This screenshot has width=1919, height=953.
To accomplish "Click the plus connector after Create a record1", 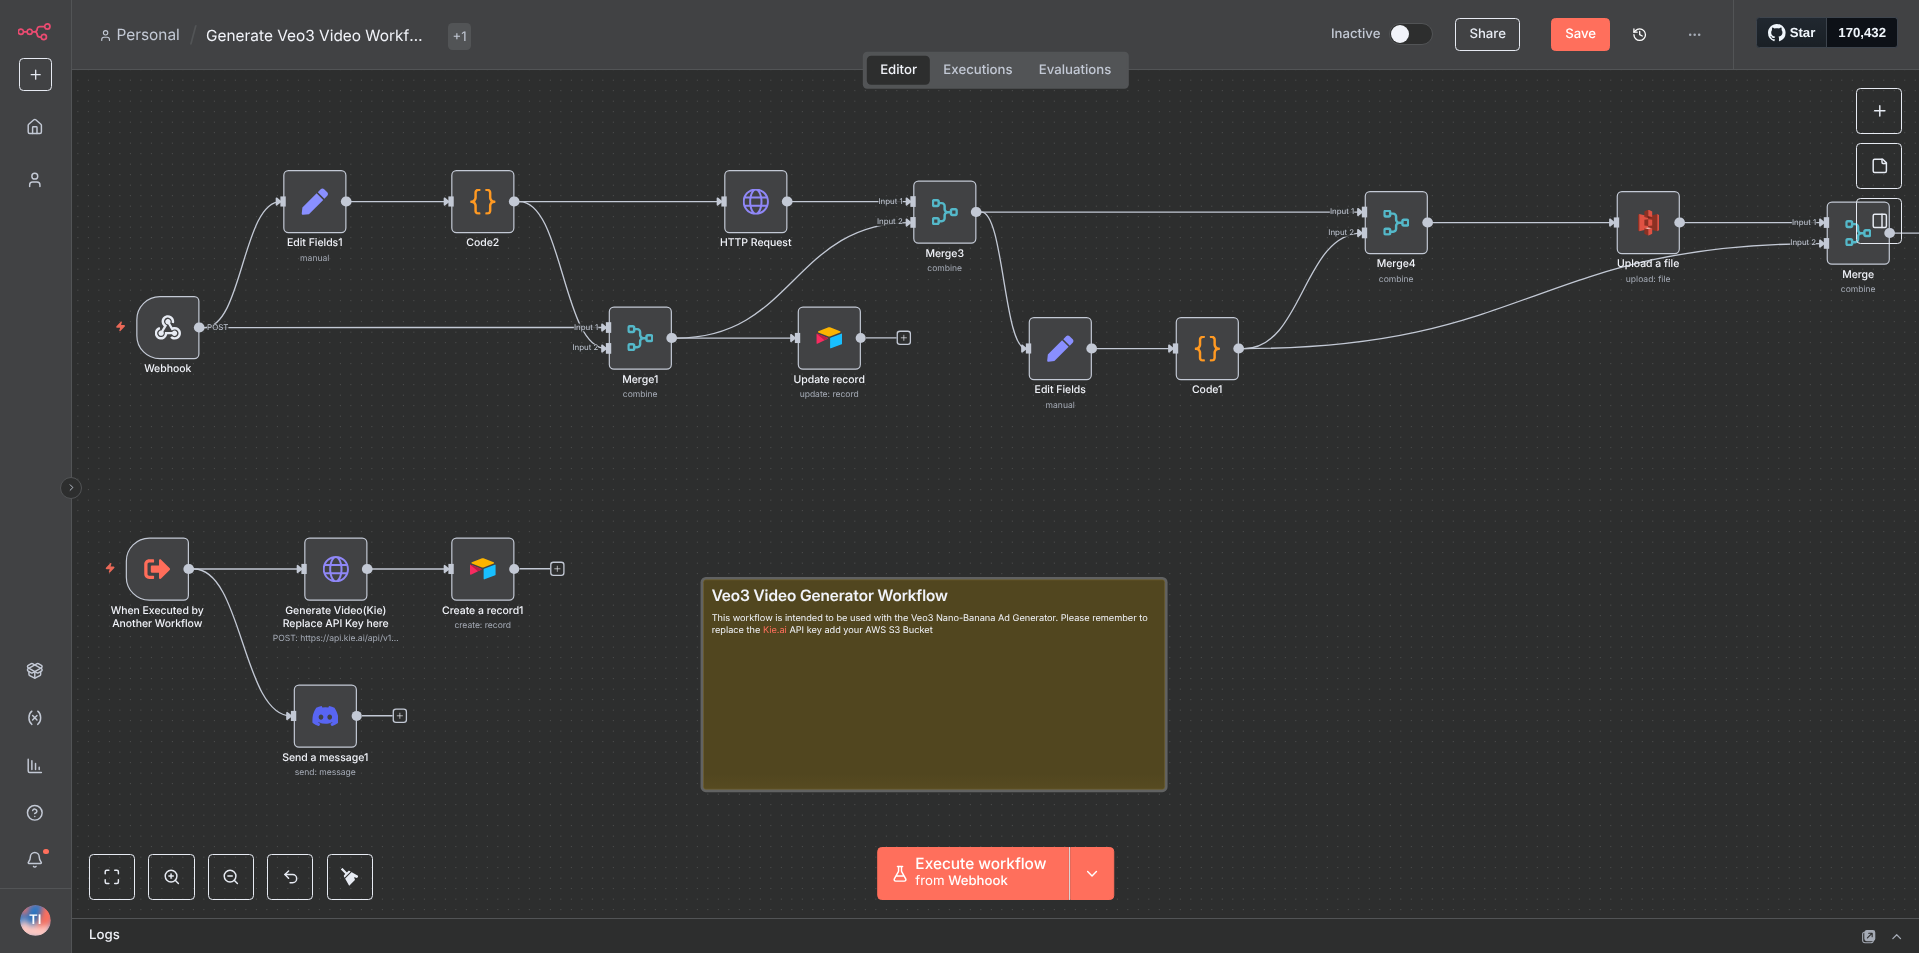I will tap(558, 569).
